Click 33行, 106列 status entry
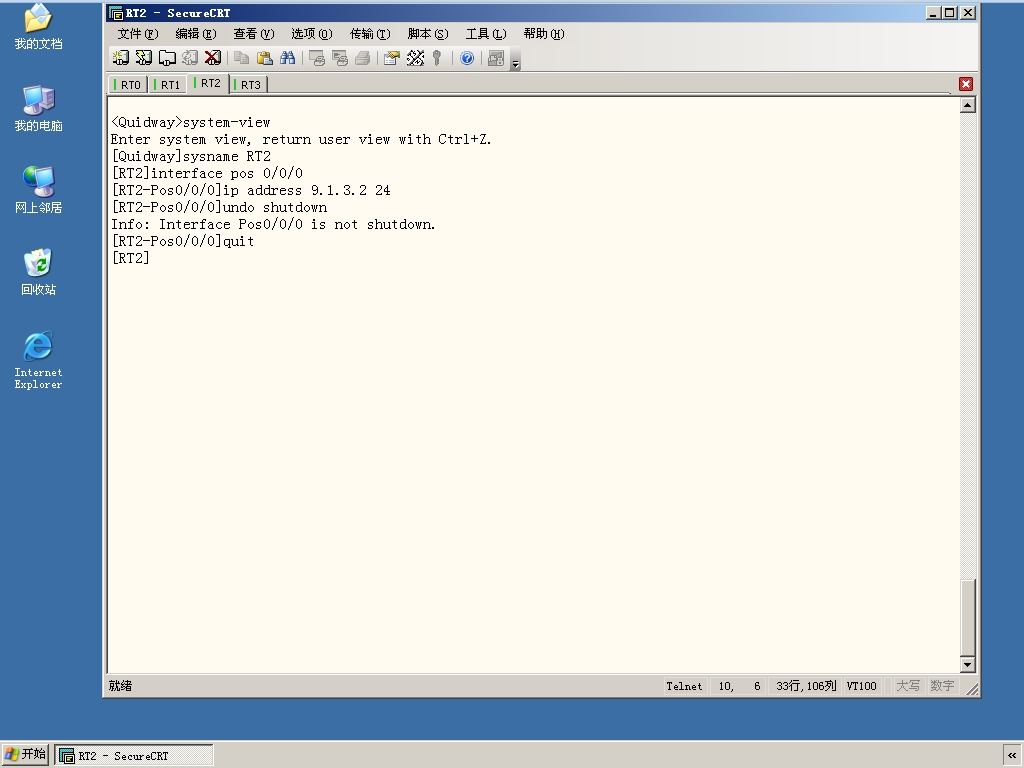The width and height of the screenshot is (1024, 768). [x=806, y=686]
